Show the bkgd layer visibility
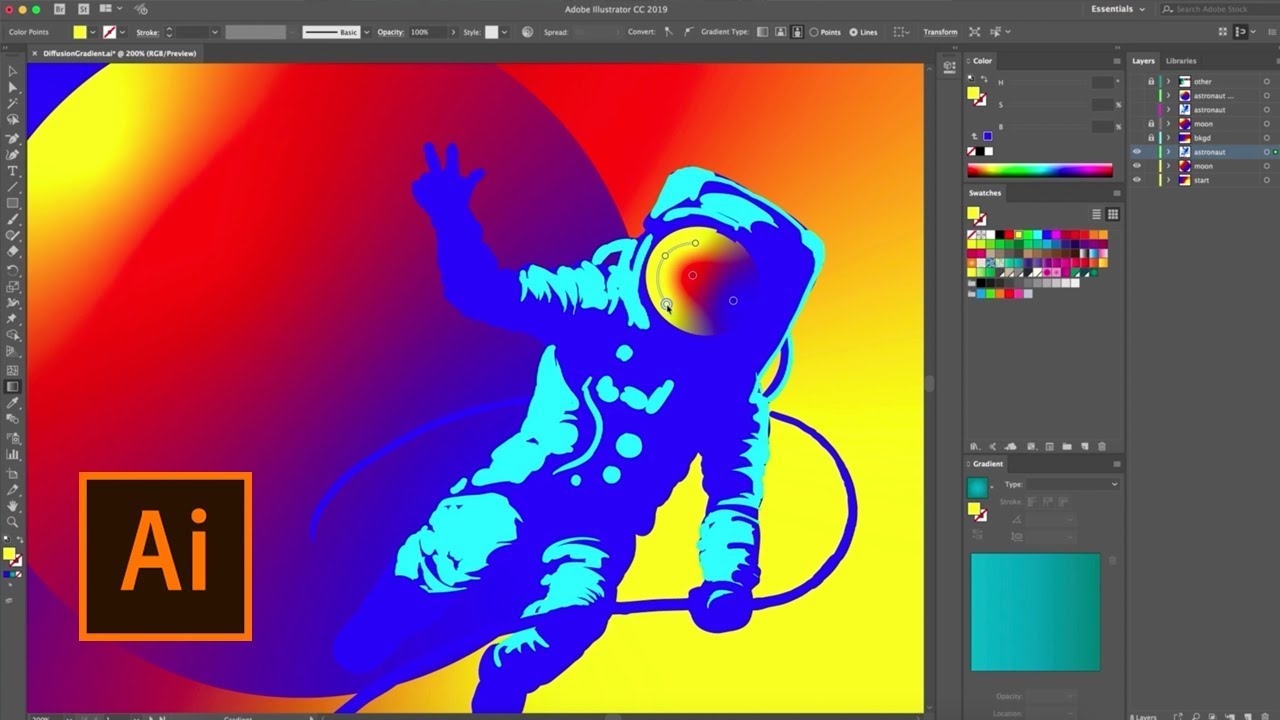 click(x=1135, y=138)
